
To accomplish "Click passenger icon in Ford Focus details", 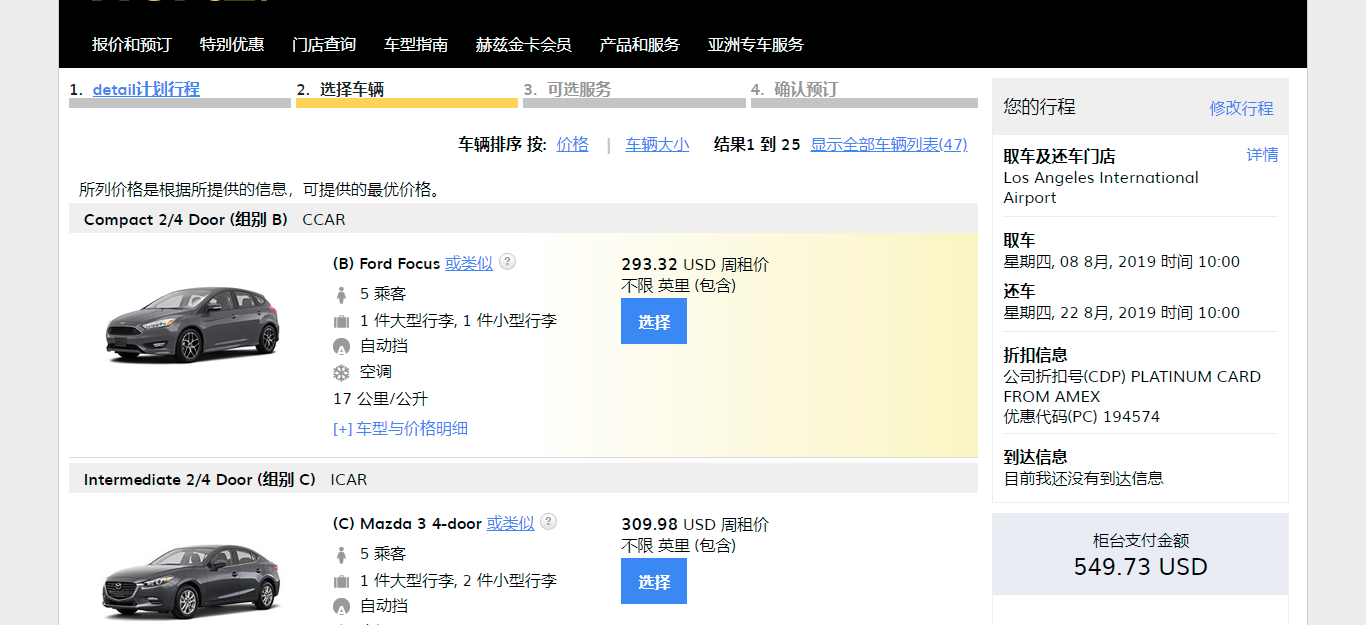I will click(341, 294).
